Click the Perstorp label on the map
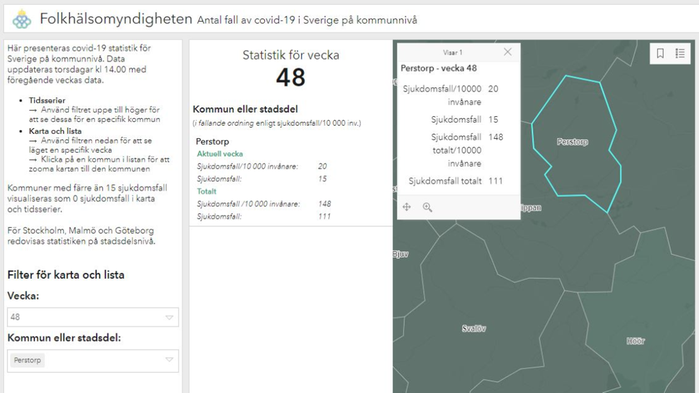The height and width of the screenshot is (393, 699). (572, 142)
